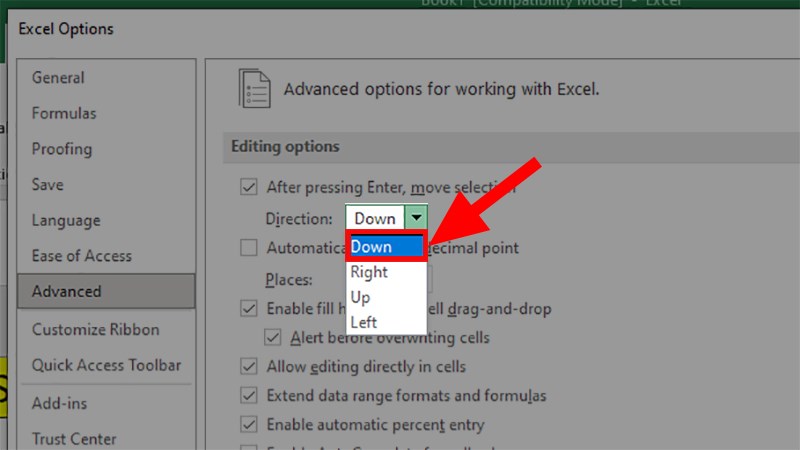Viewport: 800px width, 450px height.
Task: Open the Trust Center category
Action: (x=74, y=439)
